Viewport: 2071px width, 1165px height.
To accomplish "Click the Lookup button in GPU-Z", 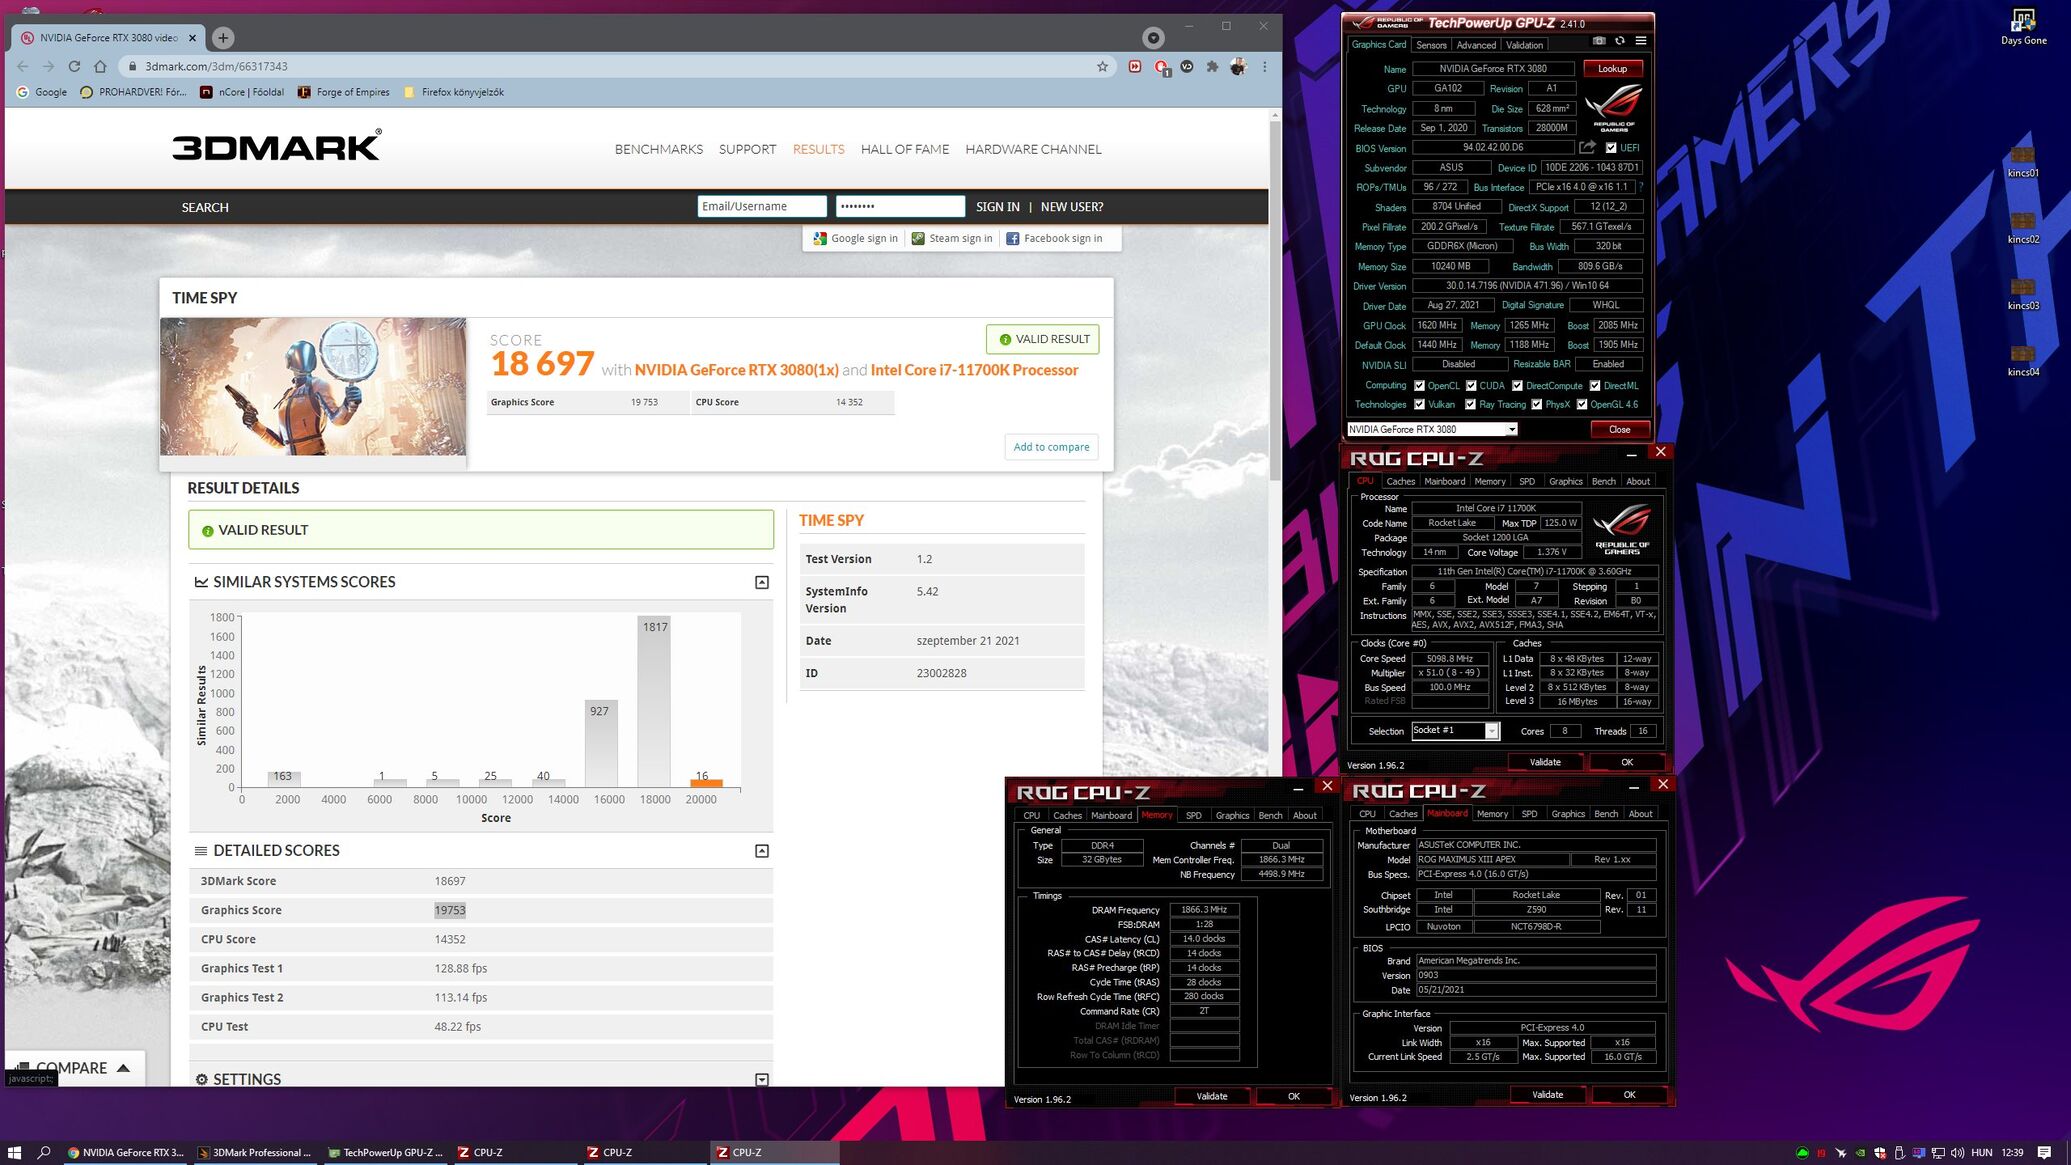I will point(1612,69).
